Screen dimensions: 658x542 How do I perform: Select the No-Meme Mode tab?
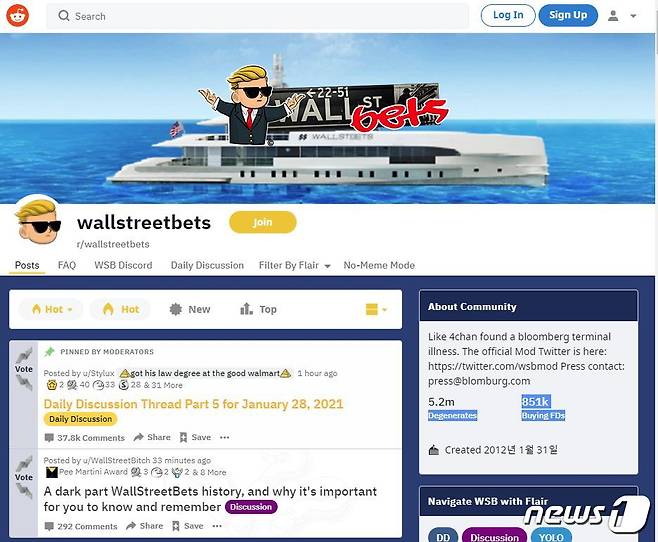[379, 266]
